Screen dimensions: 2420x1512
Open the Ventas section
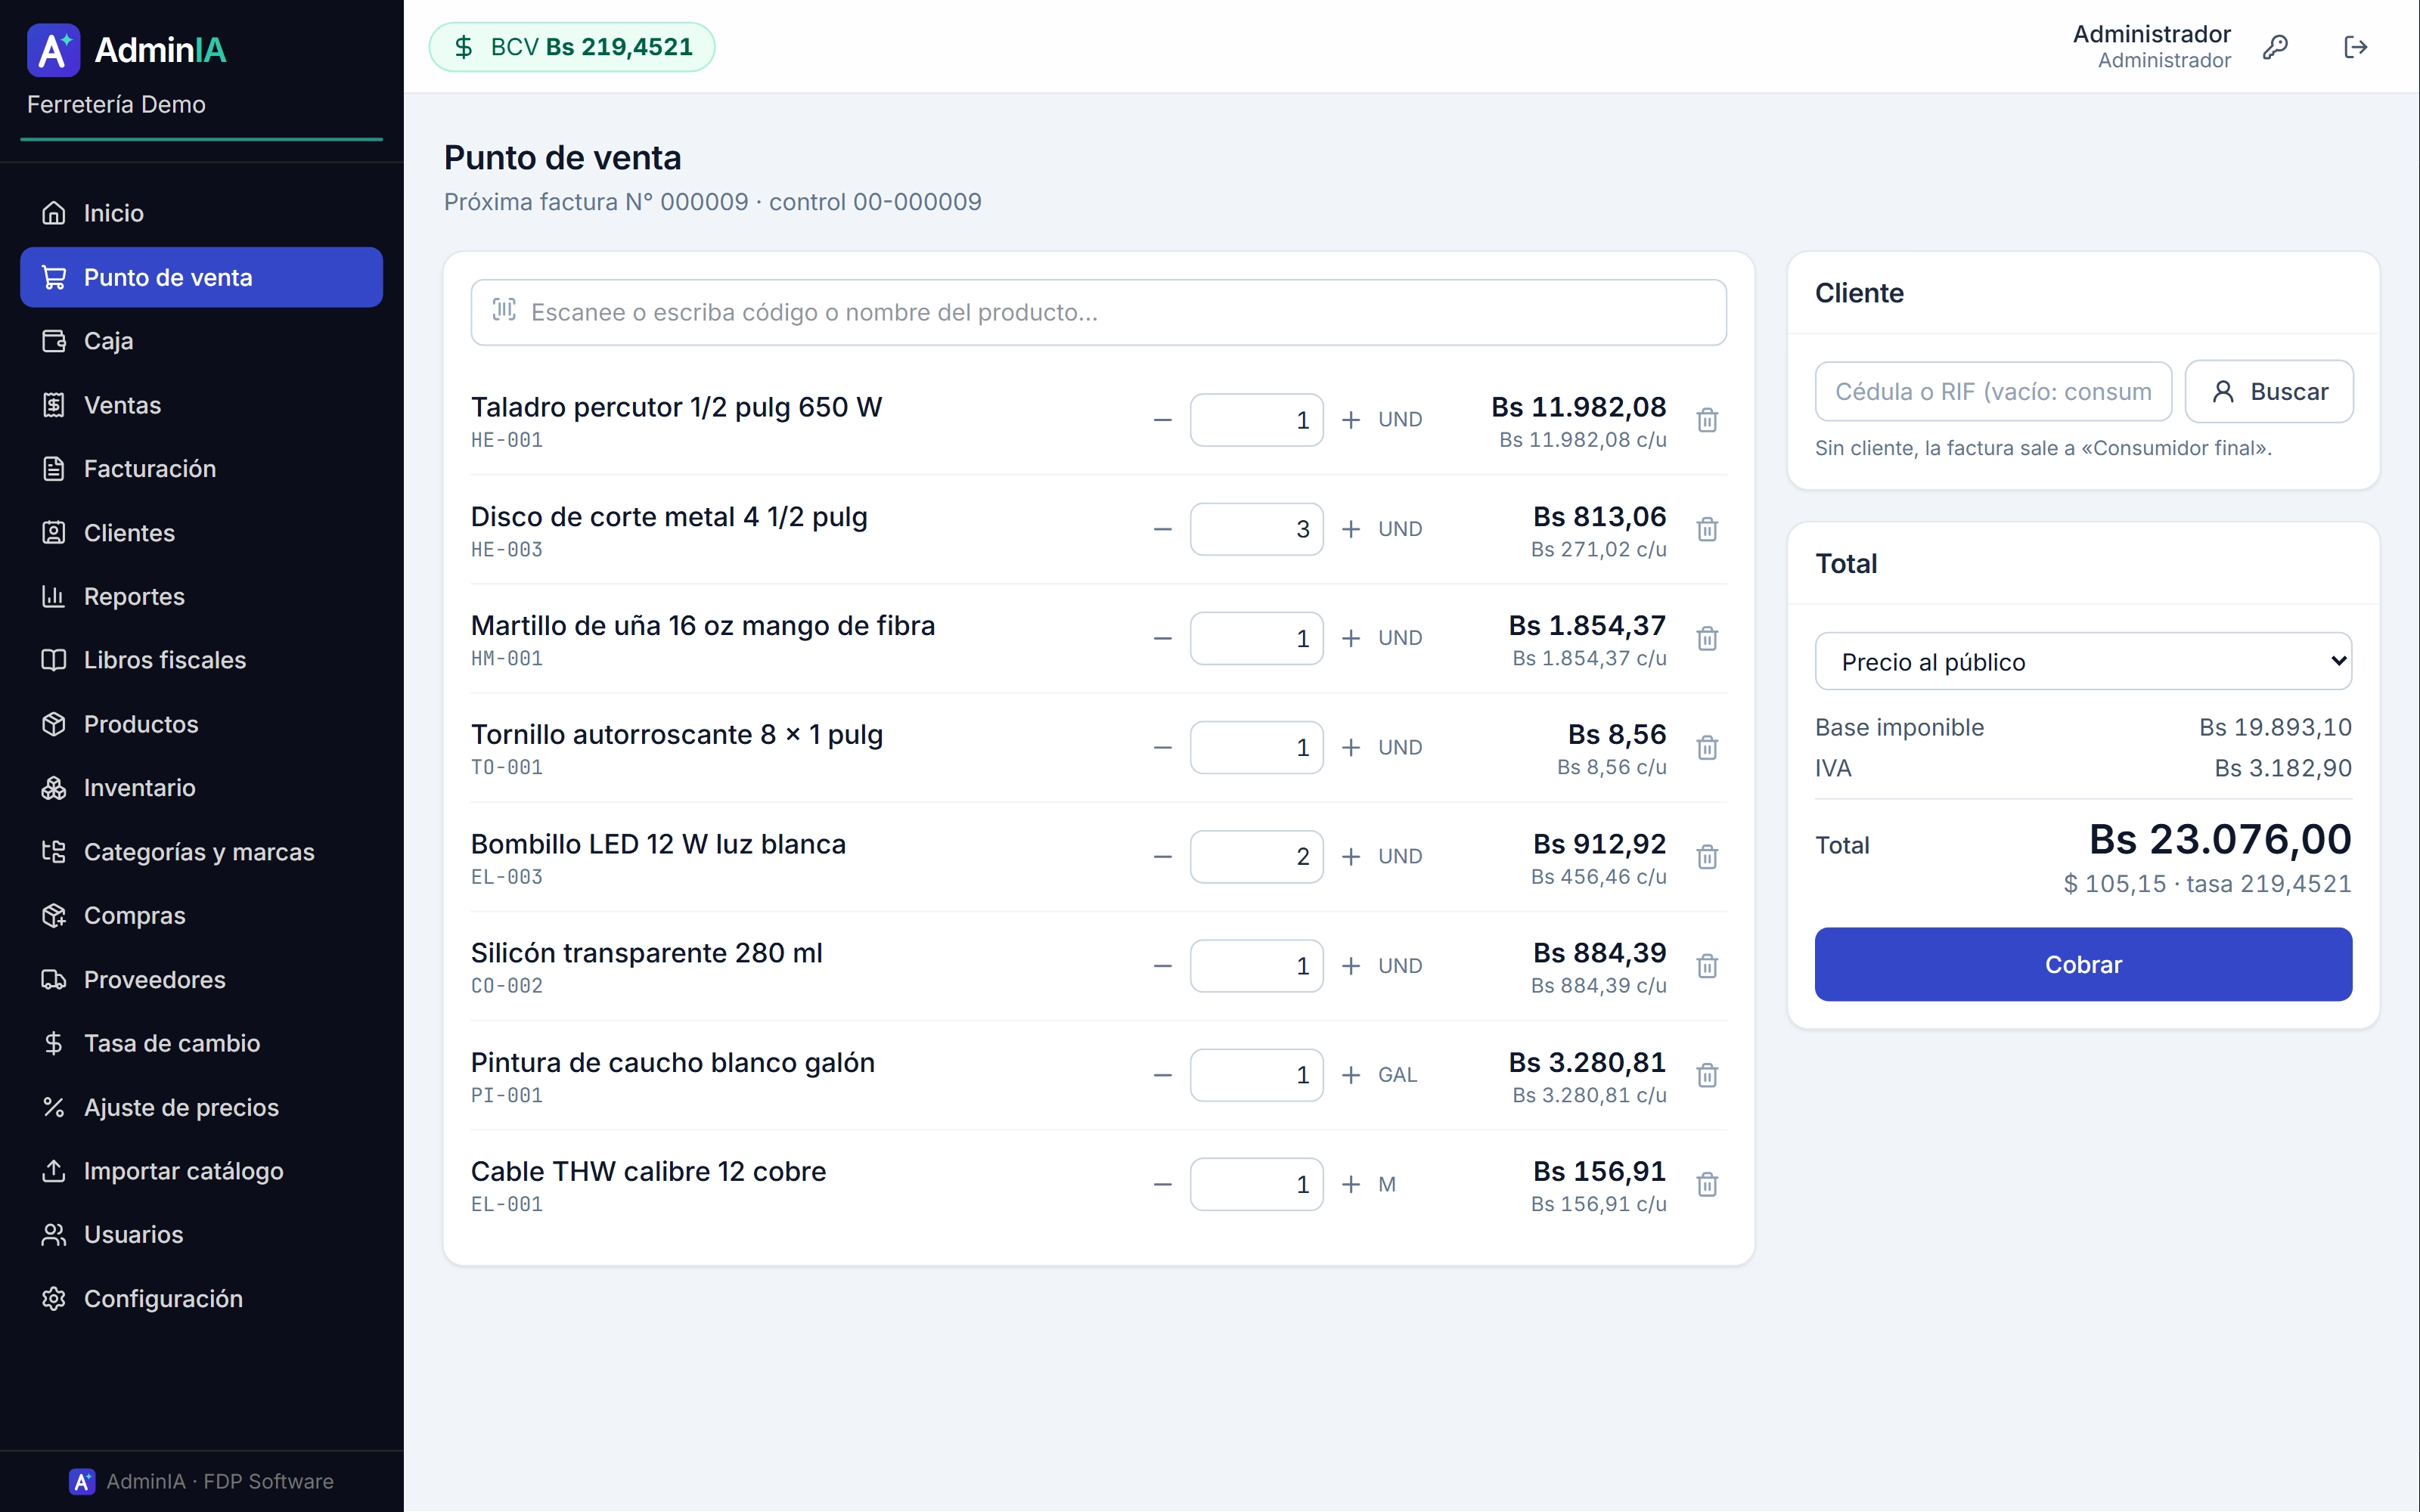click(201, 405)
